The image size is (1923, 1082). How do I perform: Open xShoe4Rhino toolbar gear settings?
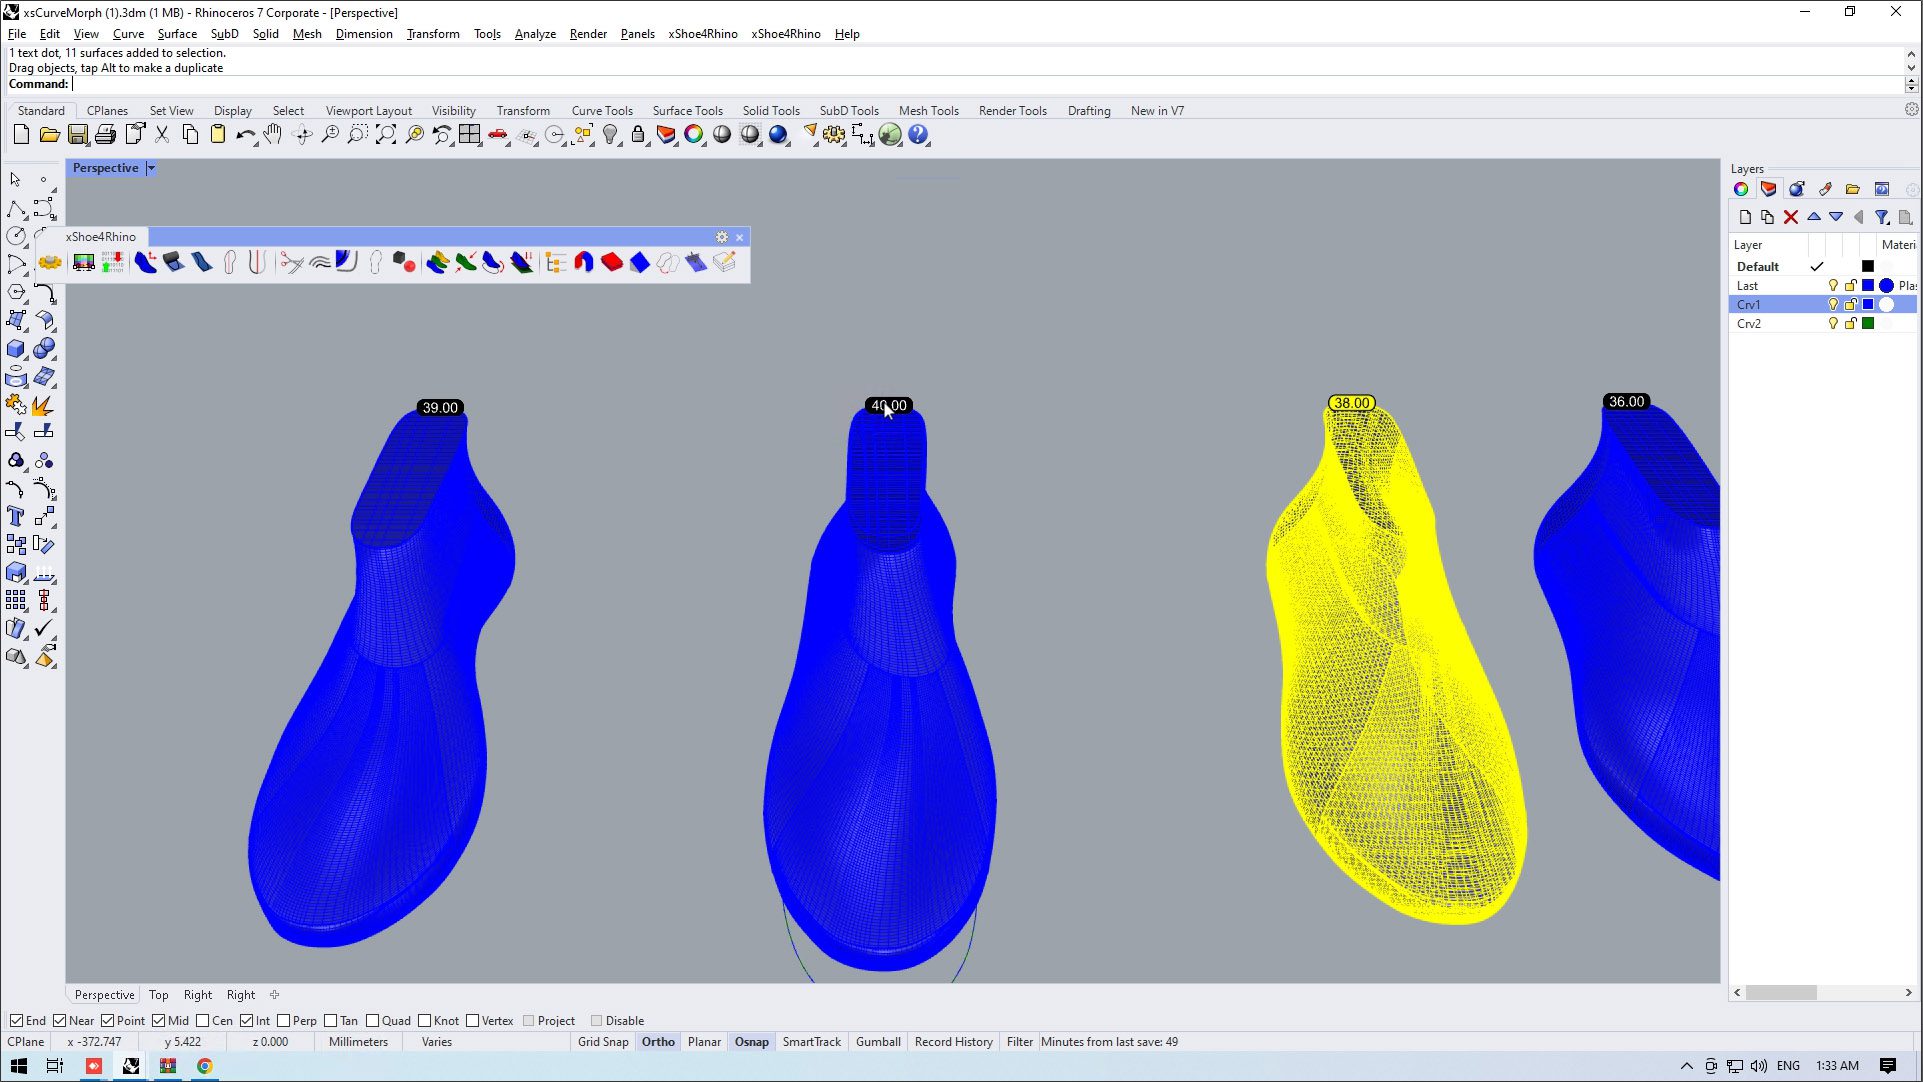click(721, 237)
